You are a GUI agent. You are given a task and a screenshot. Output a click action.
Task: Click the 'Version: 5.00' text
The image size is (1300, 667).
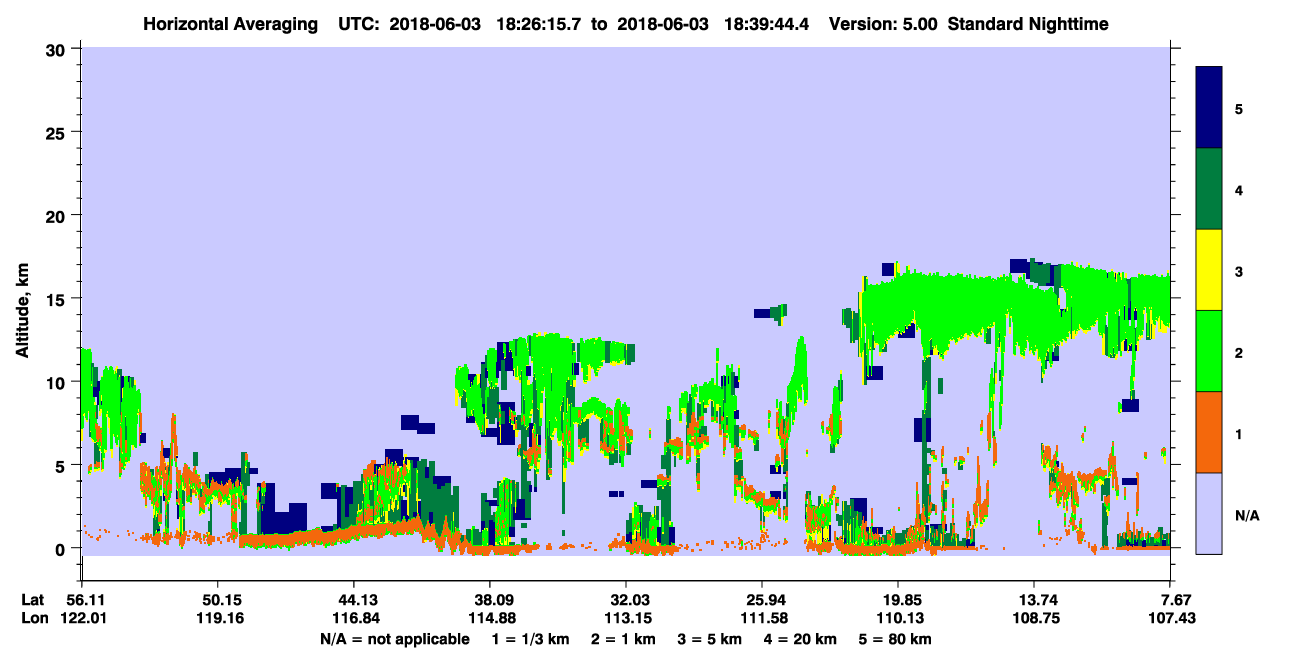882,24
